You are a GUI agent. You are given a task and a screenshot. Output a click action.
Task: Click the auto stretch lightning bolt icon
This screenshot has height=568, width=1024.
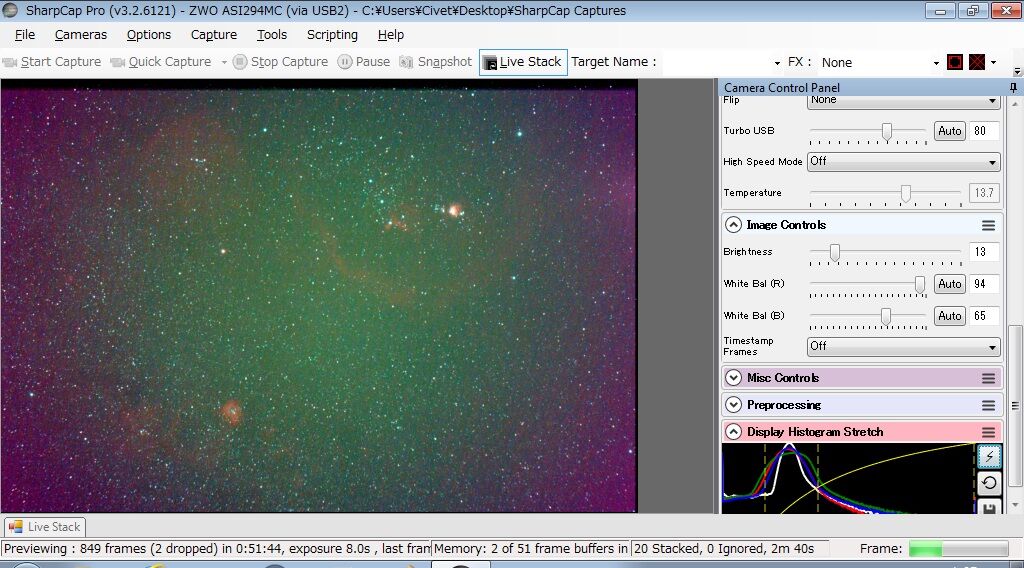click(x=988, y=456)
